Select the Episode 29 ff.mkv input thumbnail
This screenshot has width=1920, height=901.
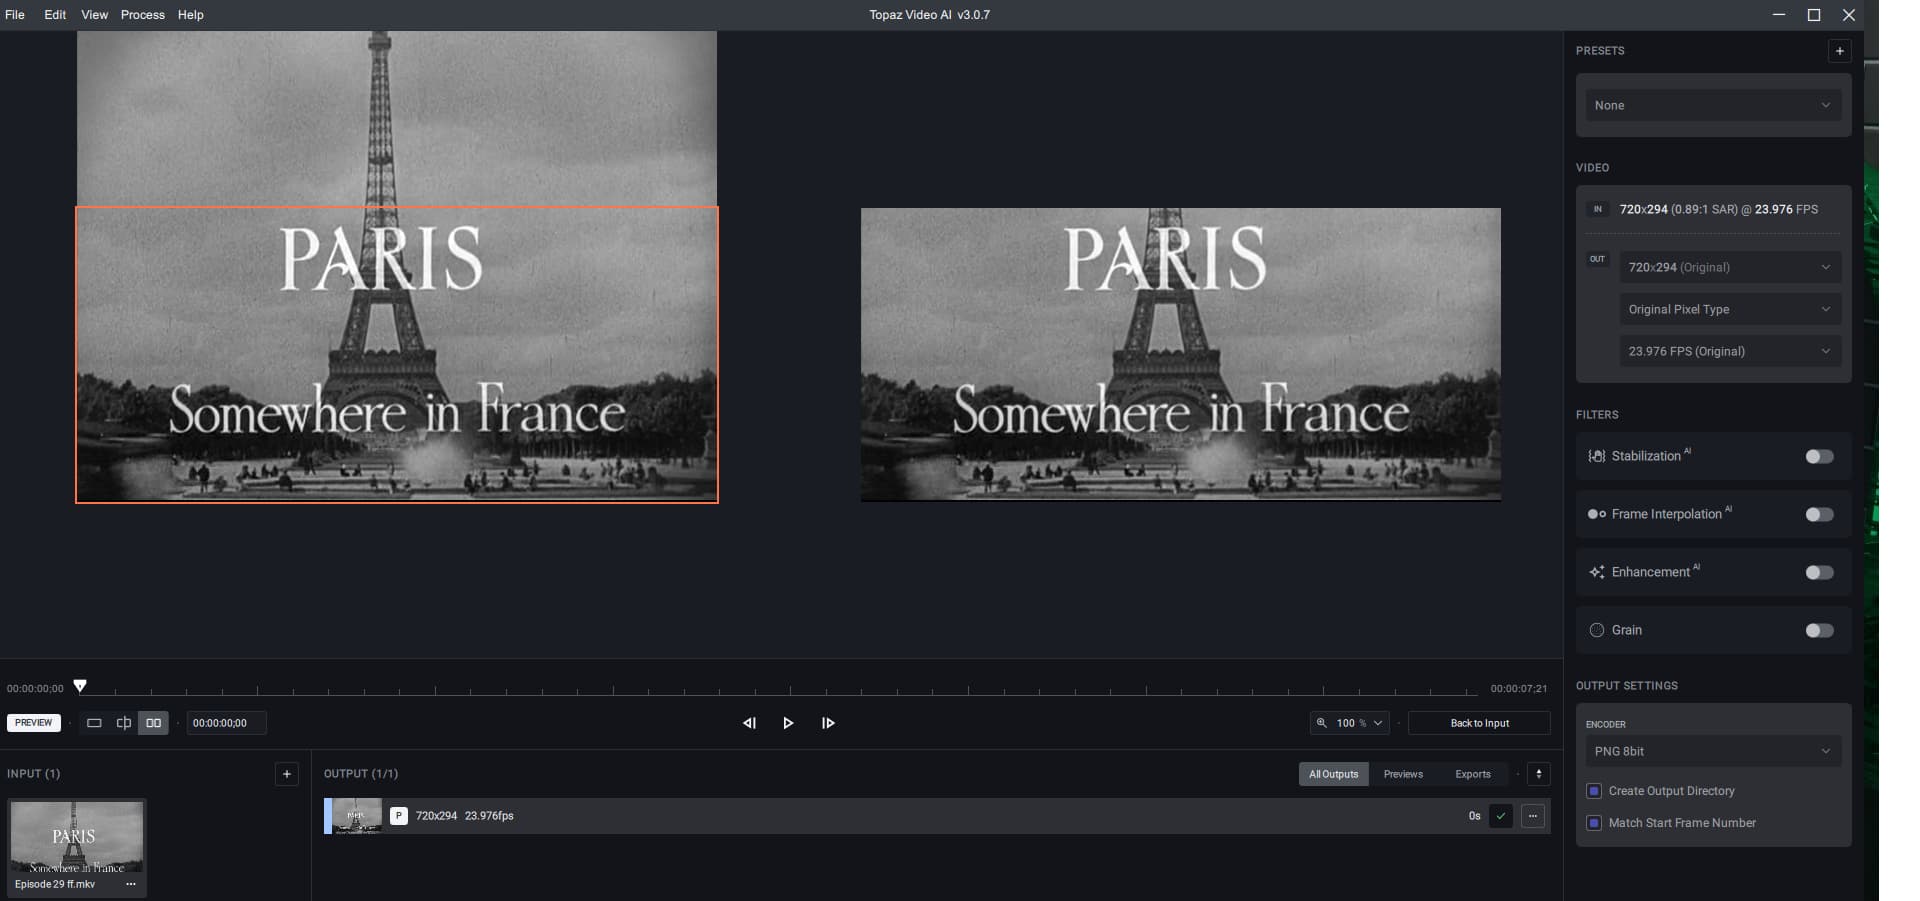77,840
